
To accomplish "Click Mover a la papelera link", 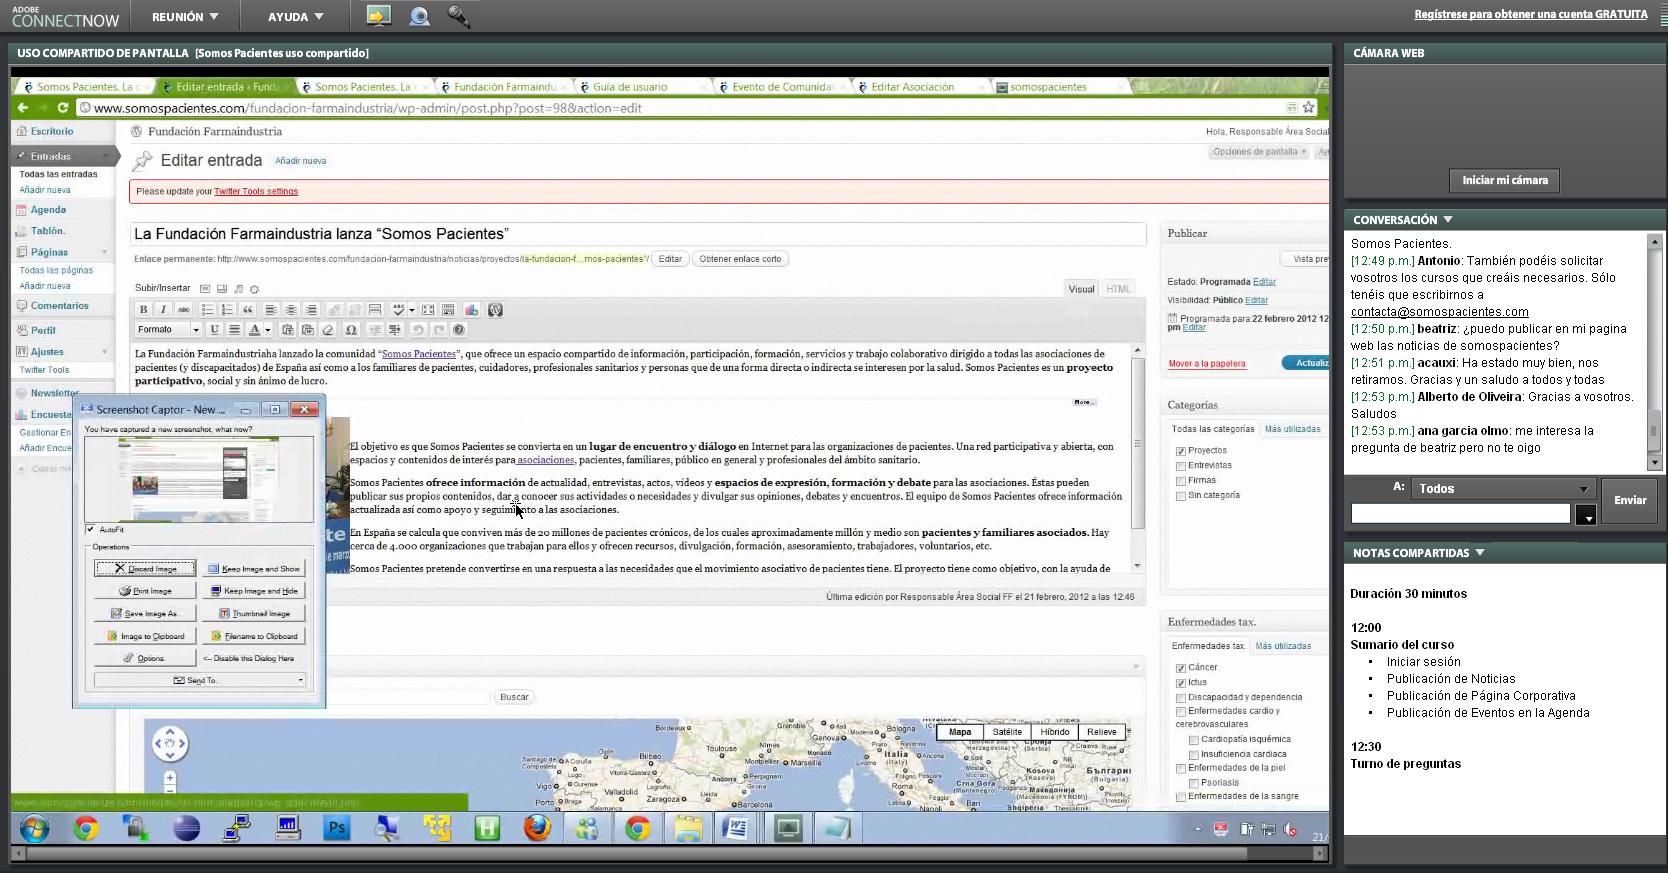I will click(1207, 364).
